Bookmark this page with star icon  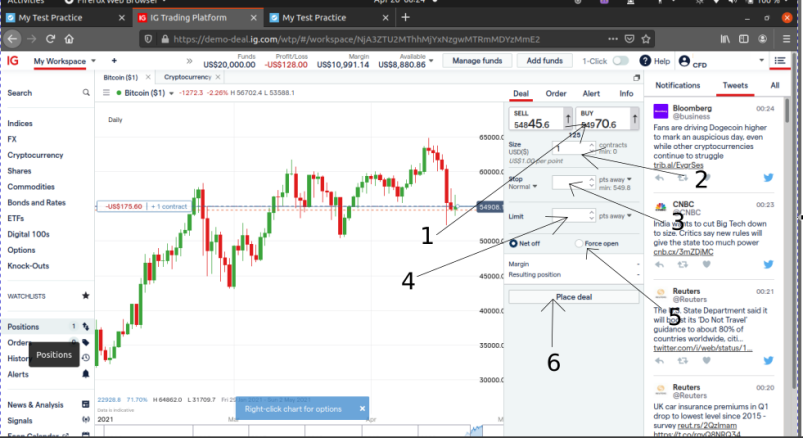(646, 39)
